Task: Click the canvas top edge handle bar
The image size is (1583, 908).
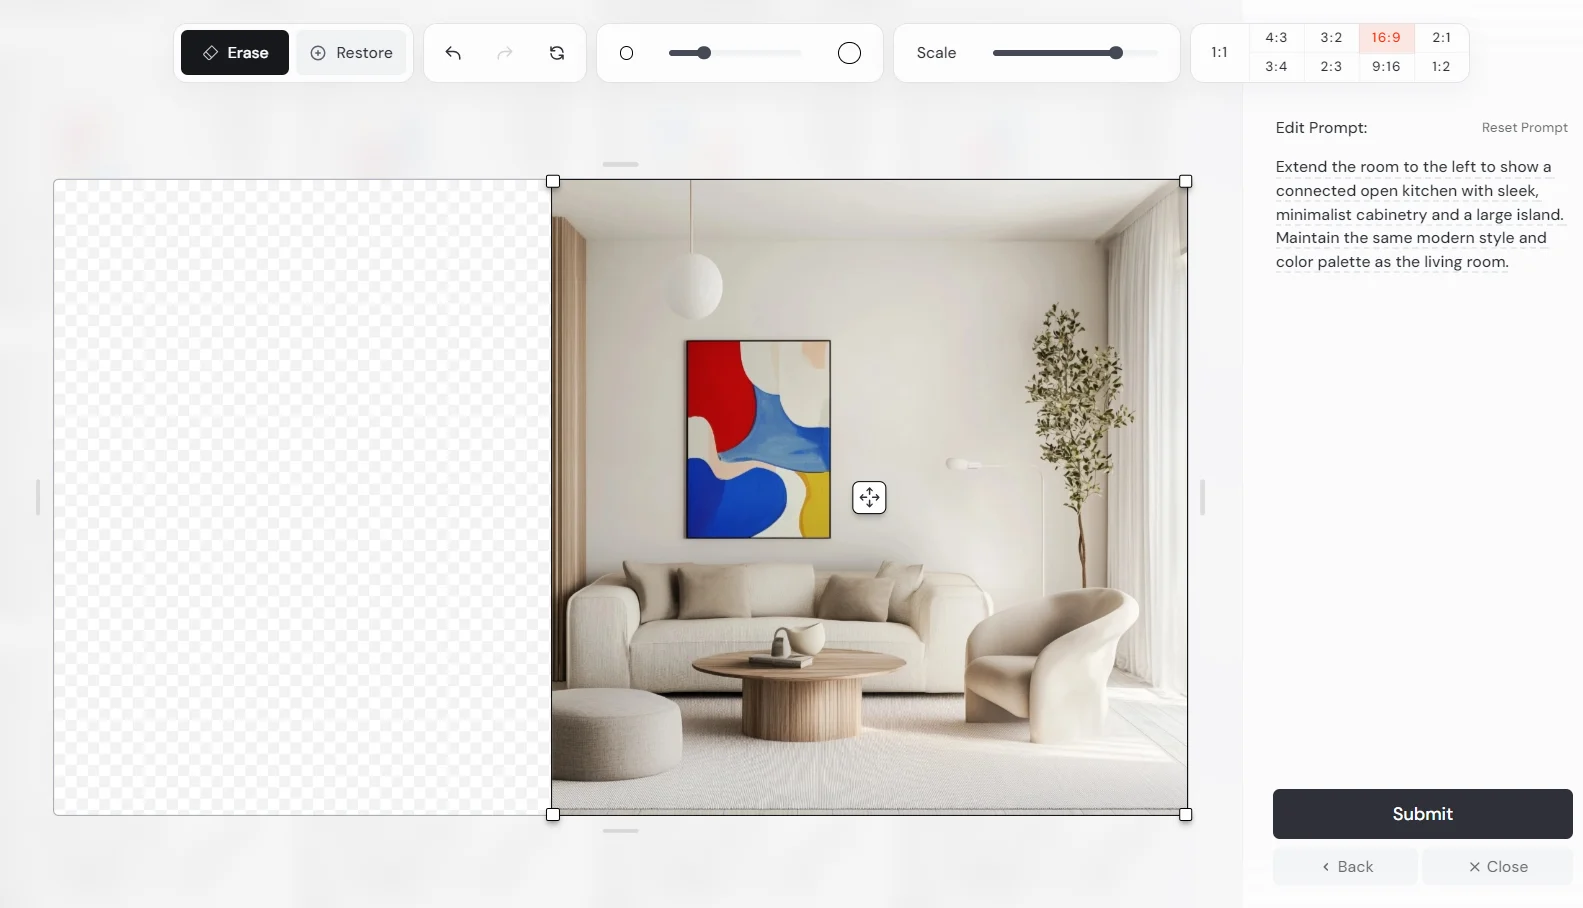Action: [x=620, y=164]
